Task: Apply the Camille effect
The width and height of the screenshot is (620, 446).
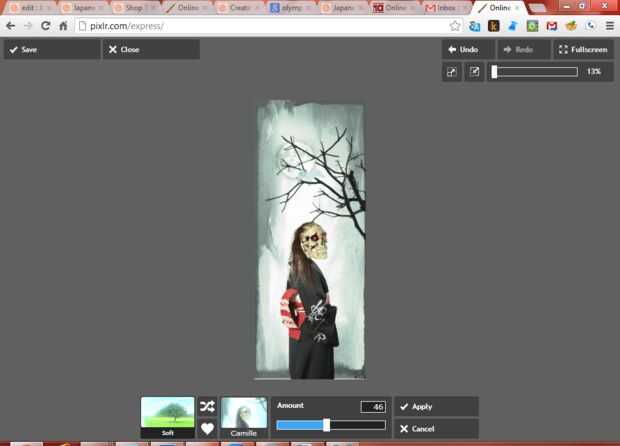Action: click(436, 406)
